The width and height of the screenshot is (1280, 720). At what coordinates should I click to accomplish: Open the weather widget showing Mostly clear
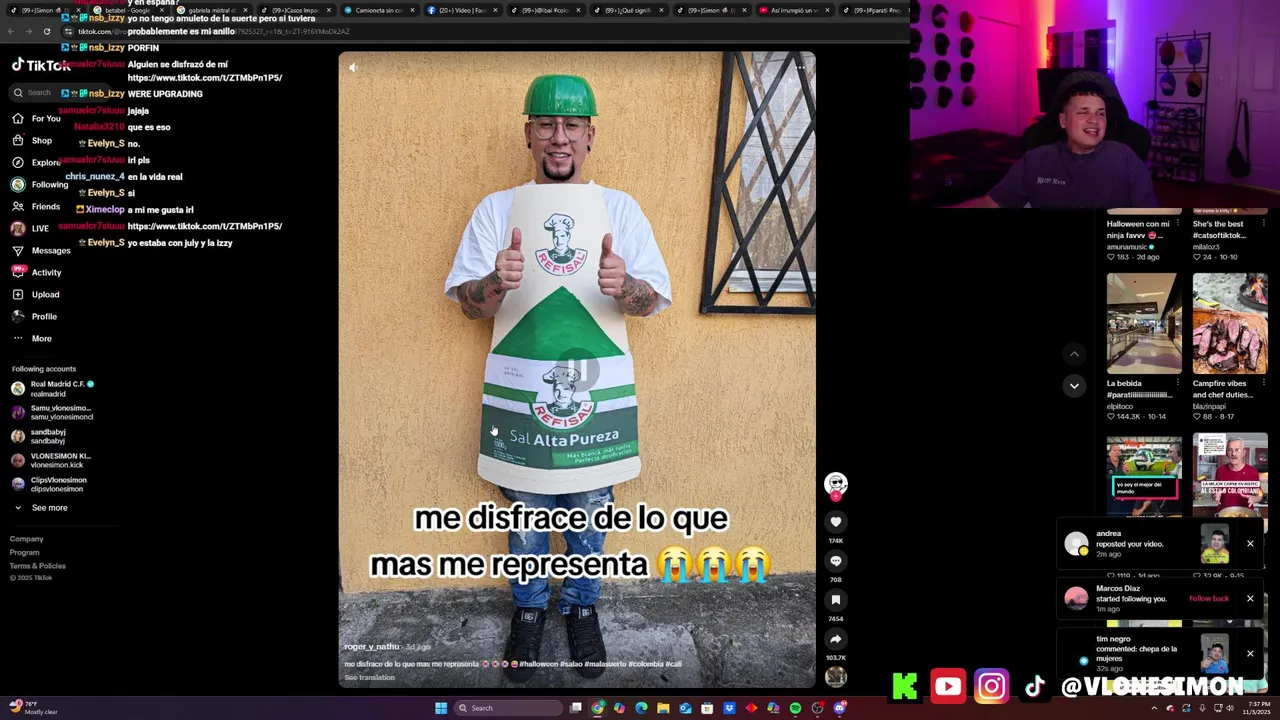coord(35,708)
